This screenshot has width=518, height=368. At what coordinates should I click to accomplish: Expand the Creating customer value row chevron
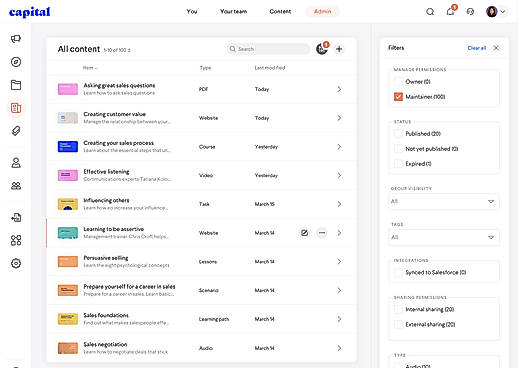[339, 118]
